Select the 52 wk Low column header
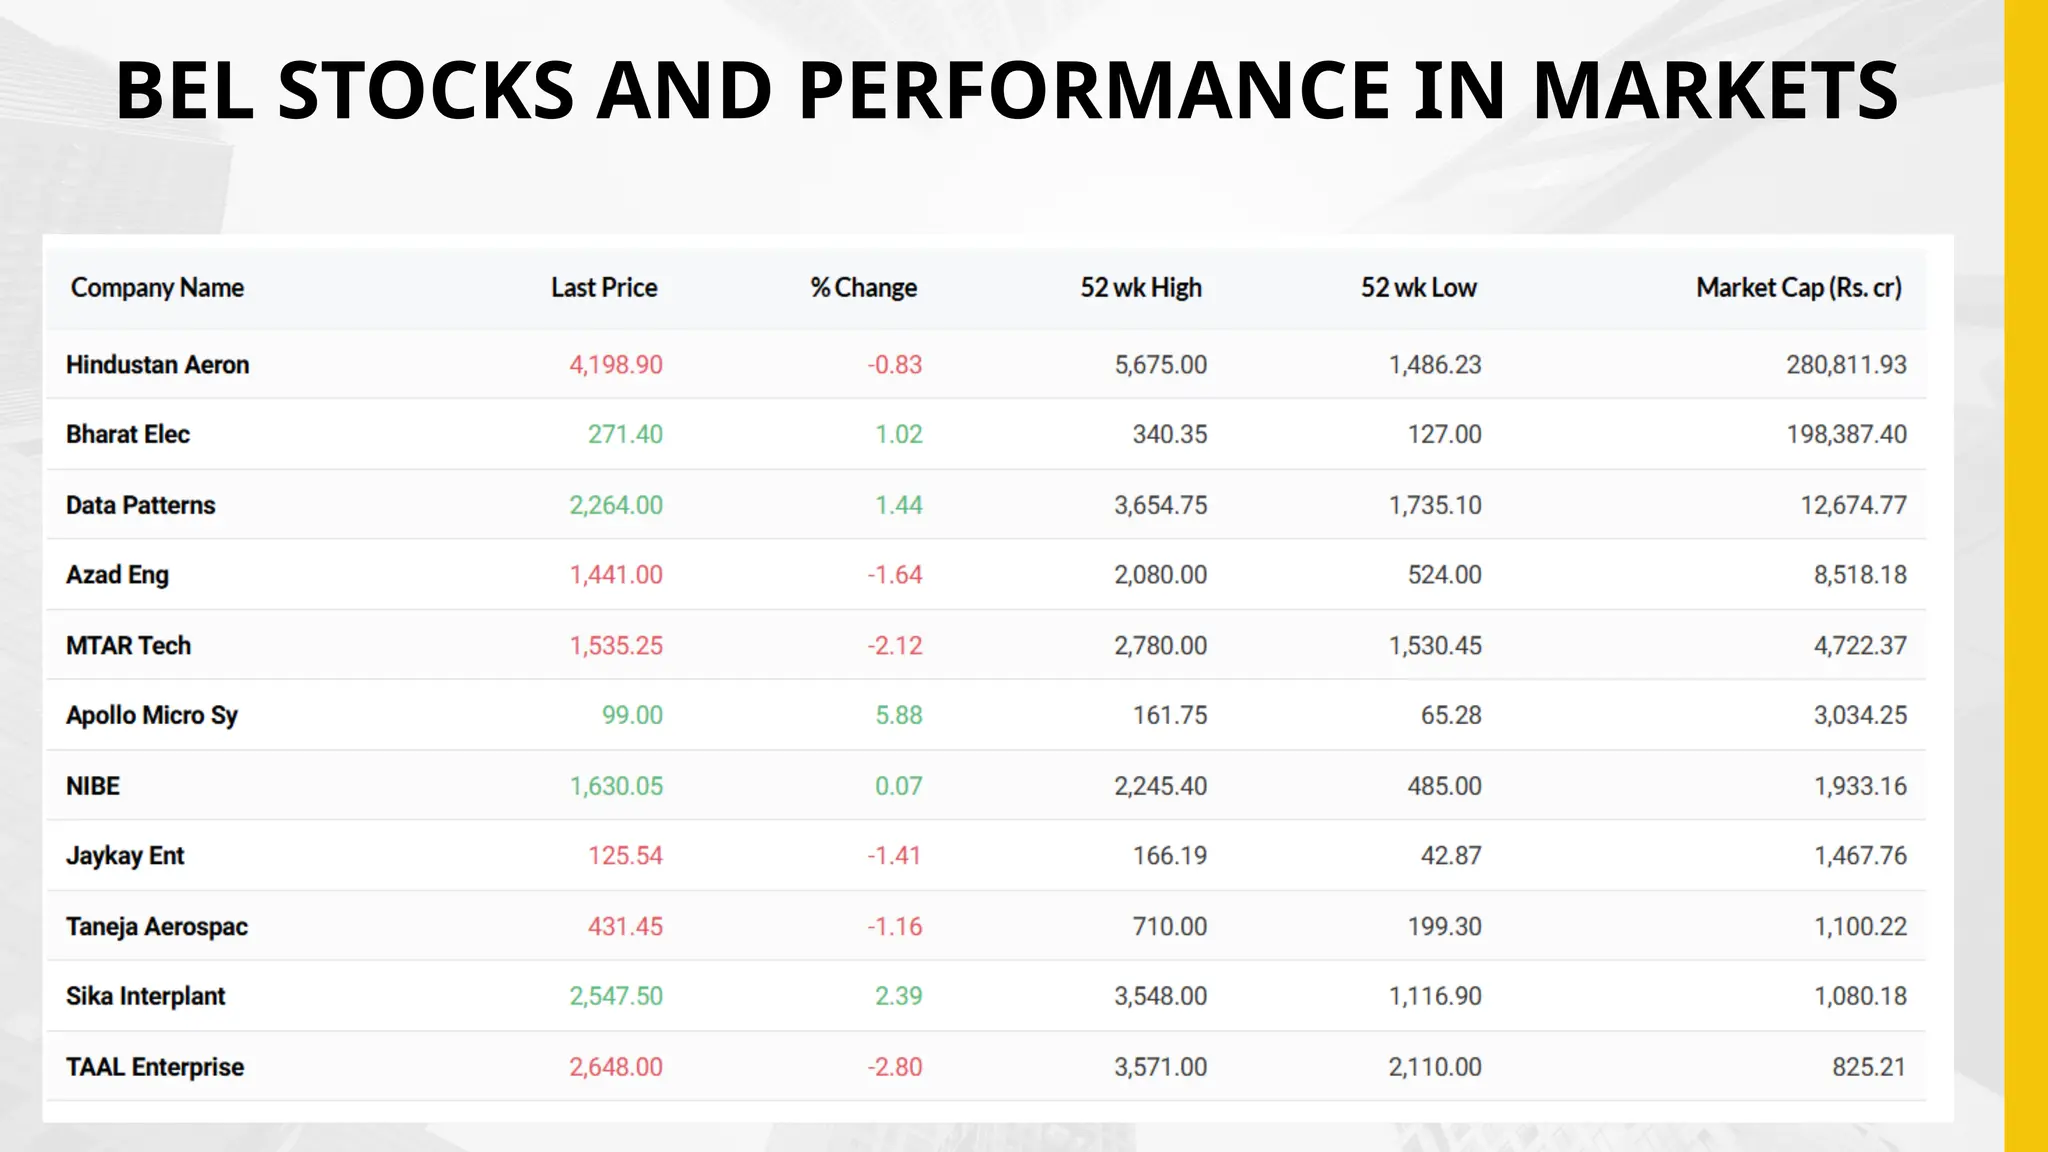The height and width of the screenshot is (1152, 2048). 1418,288
